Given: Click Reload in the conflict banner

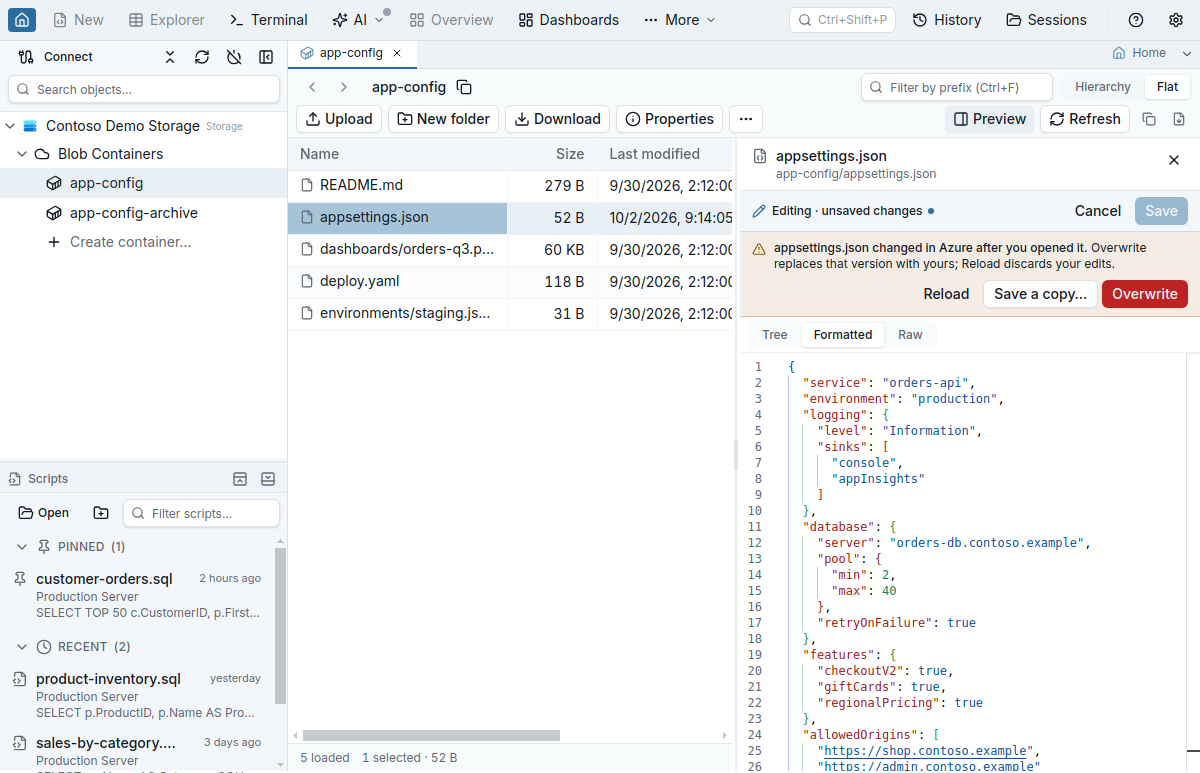Looking at the screenshot, I should [946, 294].
